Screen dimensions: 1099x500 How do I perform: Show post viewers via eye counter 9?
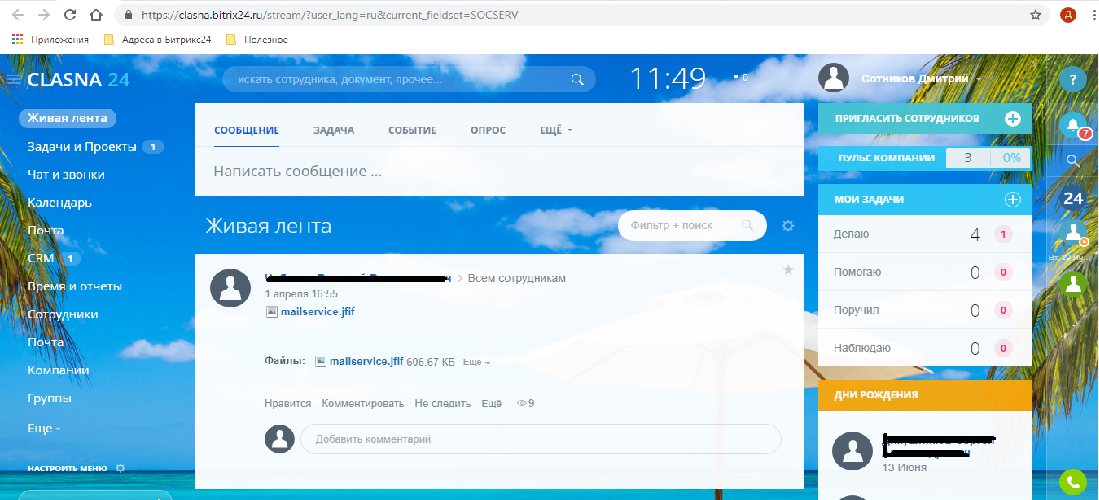click(x=525, y=403)
